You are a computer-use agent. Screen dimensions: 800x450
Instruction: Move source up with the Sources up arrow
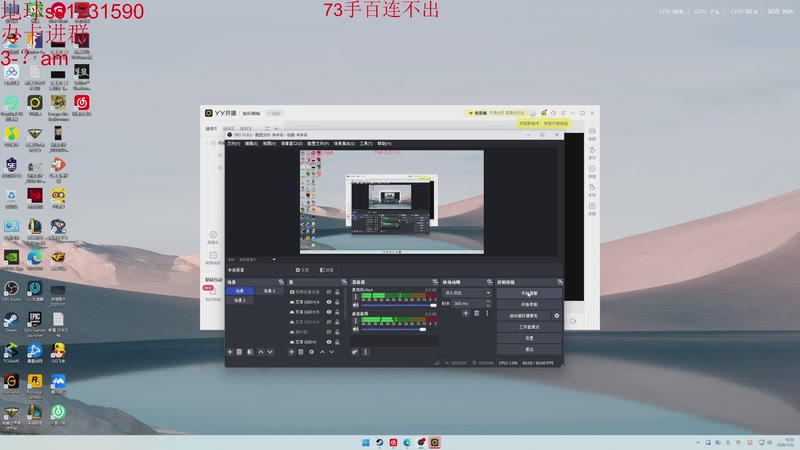[322, 352]
